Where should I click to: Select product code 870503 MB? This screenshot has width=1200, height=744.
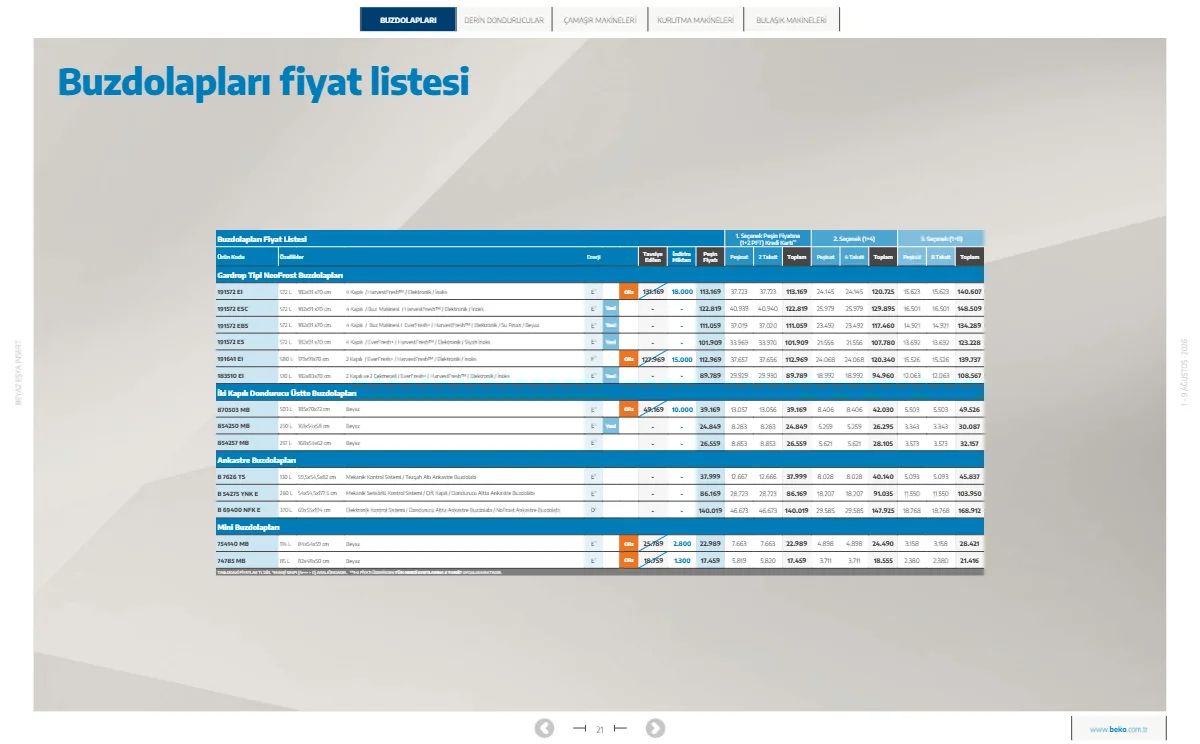(x=233, y=408)
